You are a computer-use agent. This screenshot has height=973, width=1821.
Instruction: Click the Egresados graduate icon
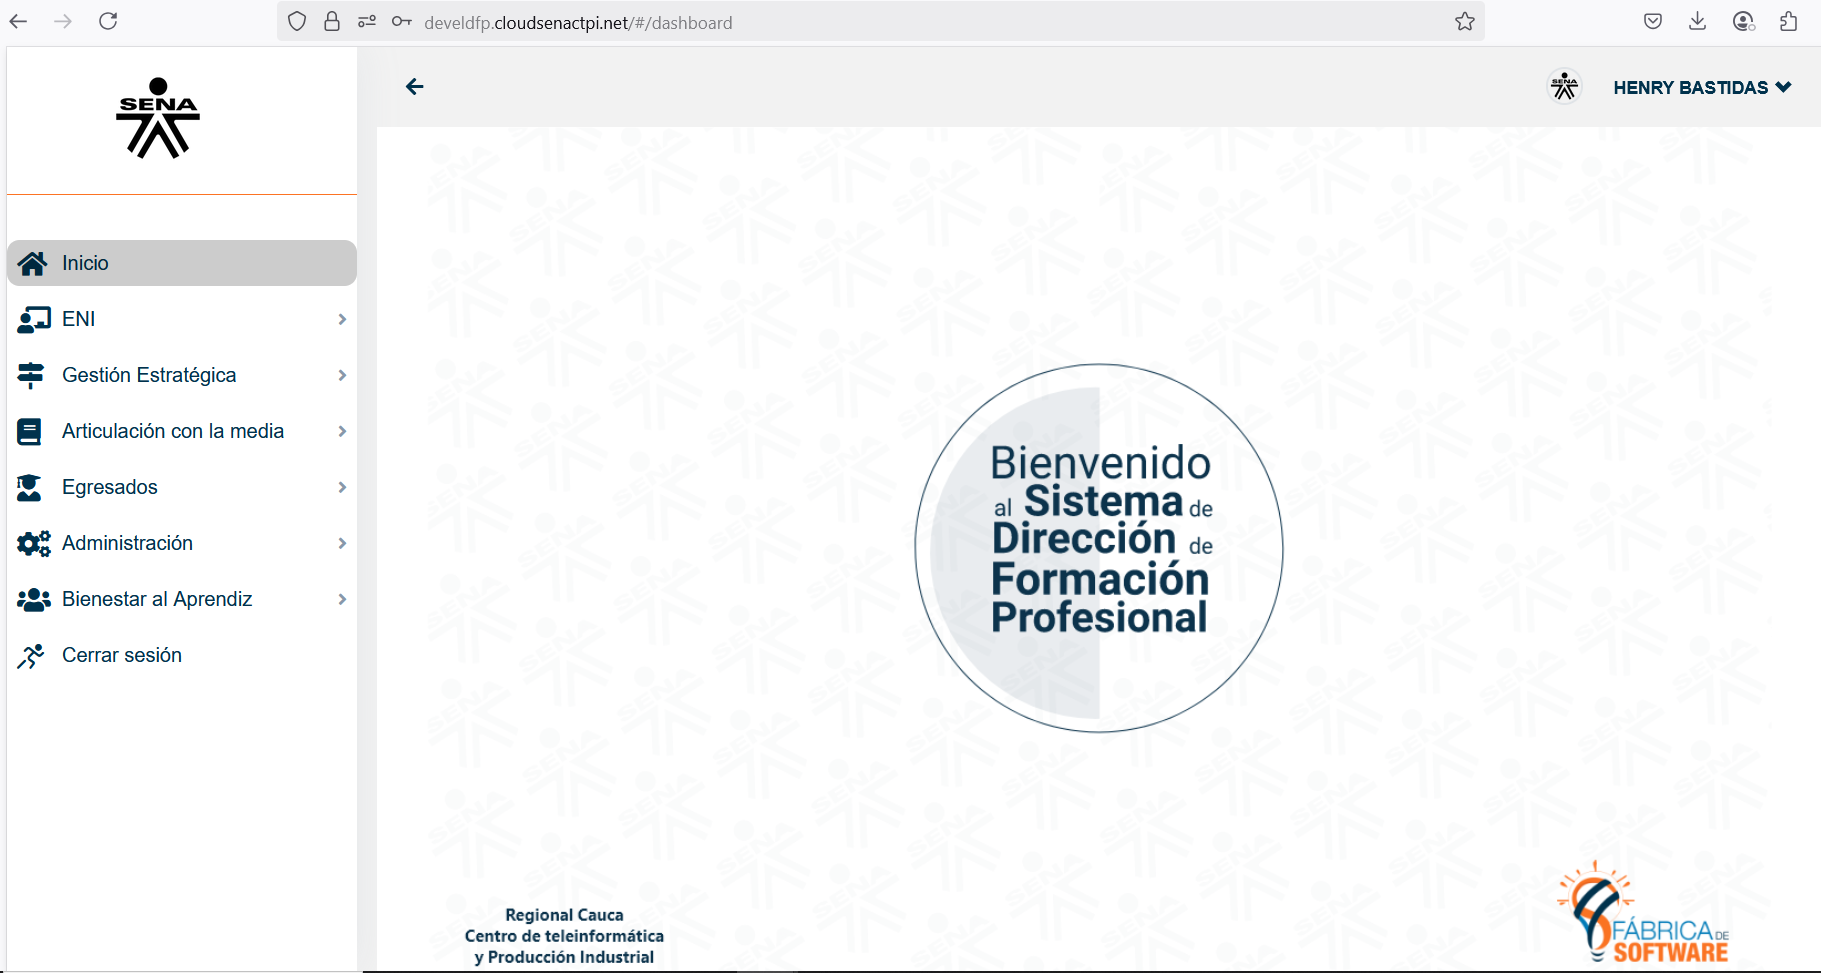click(x=30, y=487)
